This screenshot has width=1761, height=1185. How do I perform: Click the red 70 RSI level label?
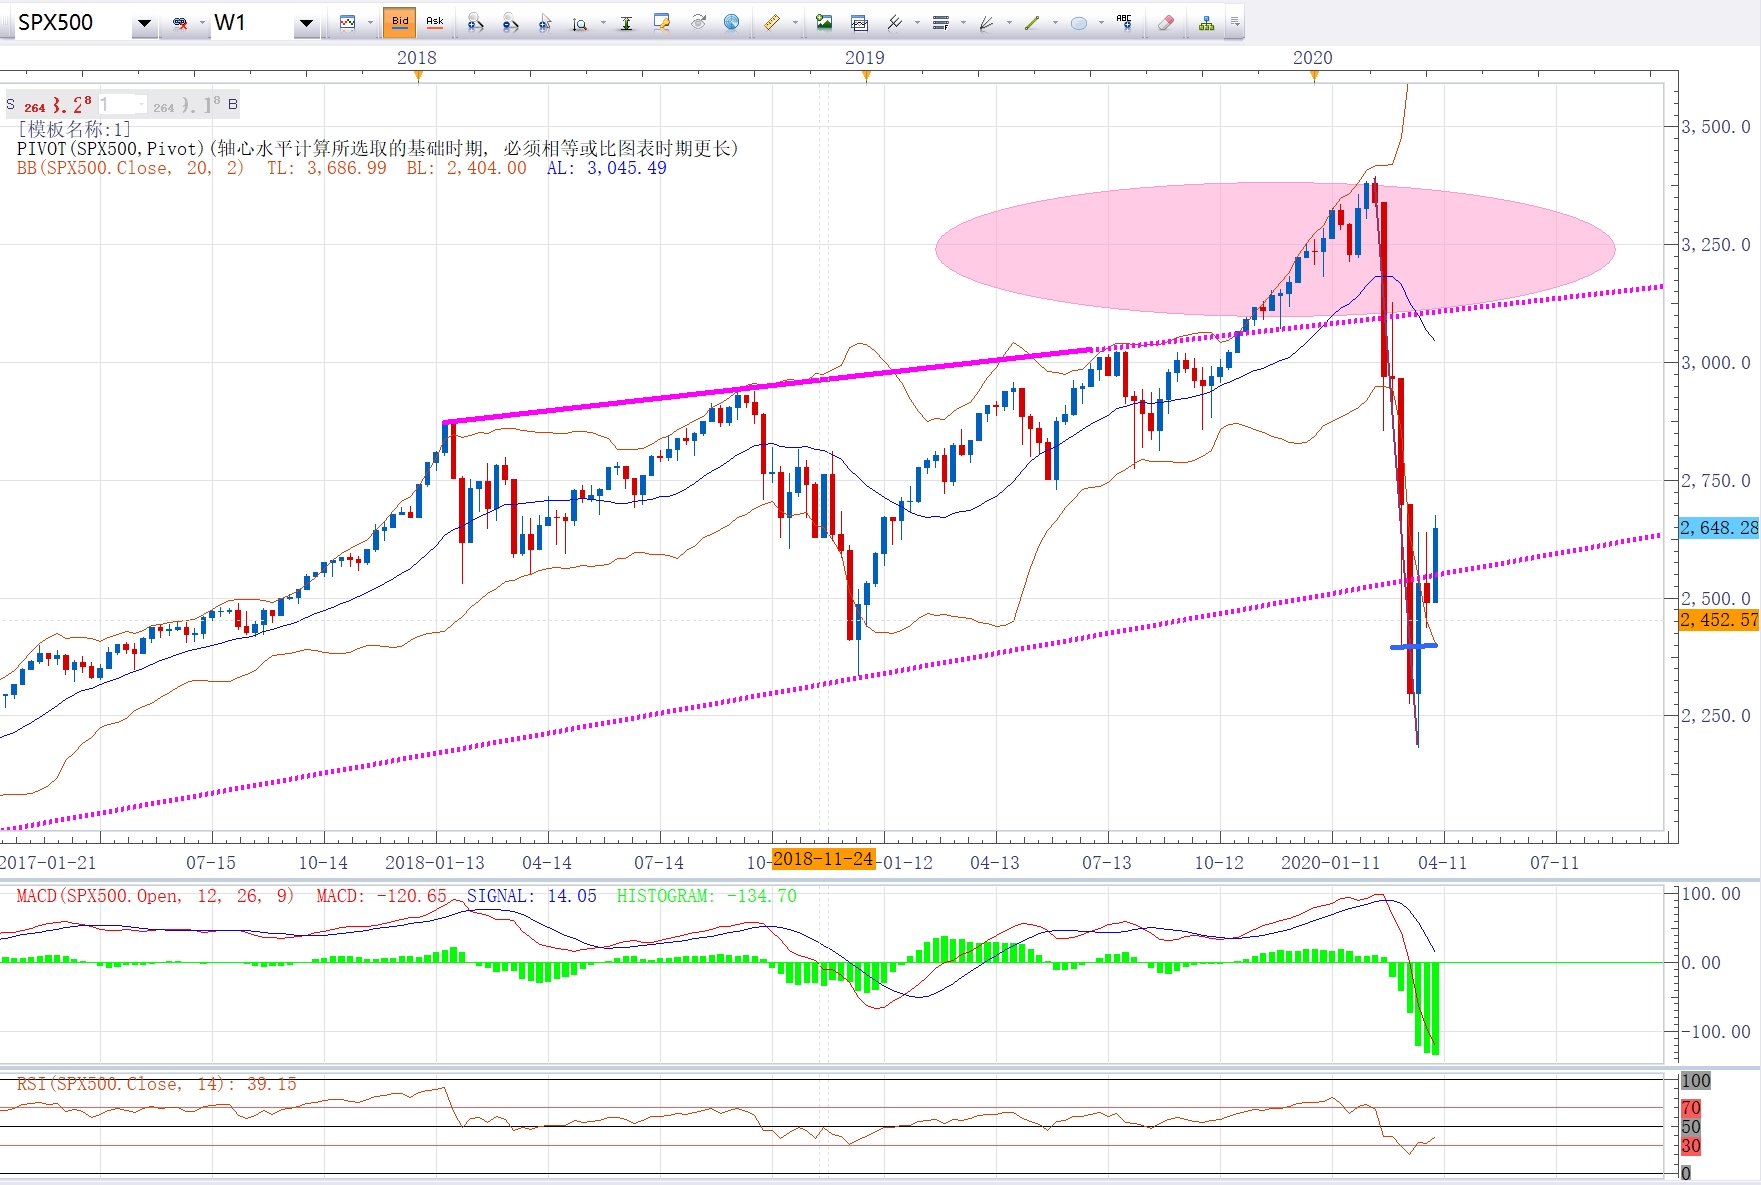tap(1691, 1108)
